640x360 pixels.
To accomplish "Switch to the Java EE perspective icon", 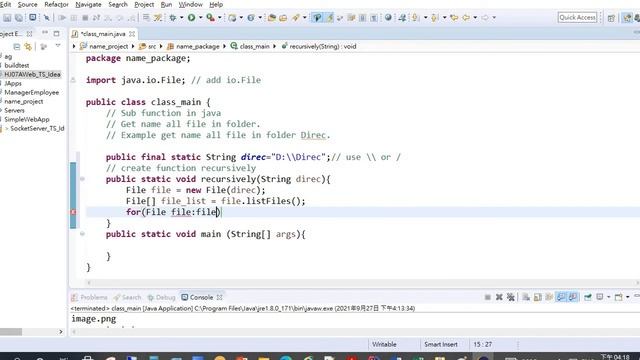I will click(x=627, y=18).
